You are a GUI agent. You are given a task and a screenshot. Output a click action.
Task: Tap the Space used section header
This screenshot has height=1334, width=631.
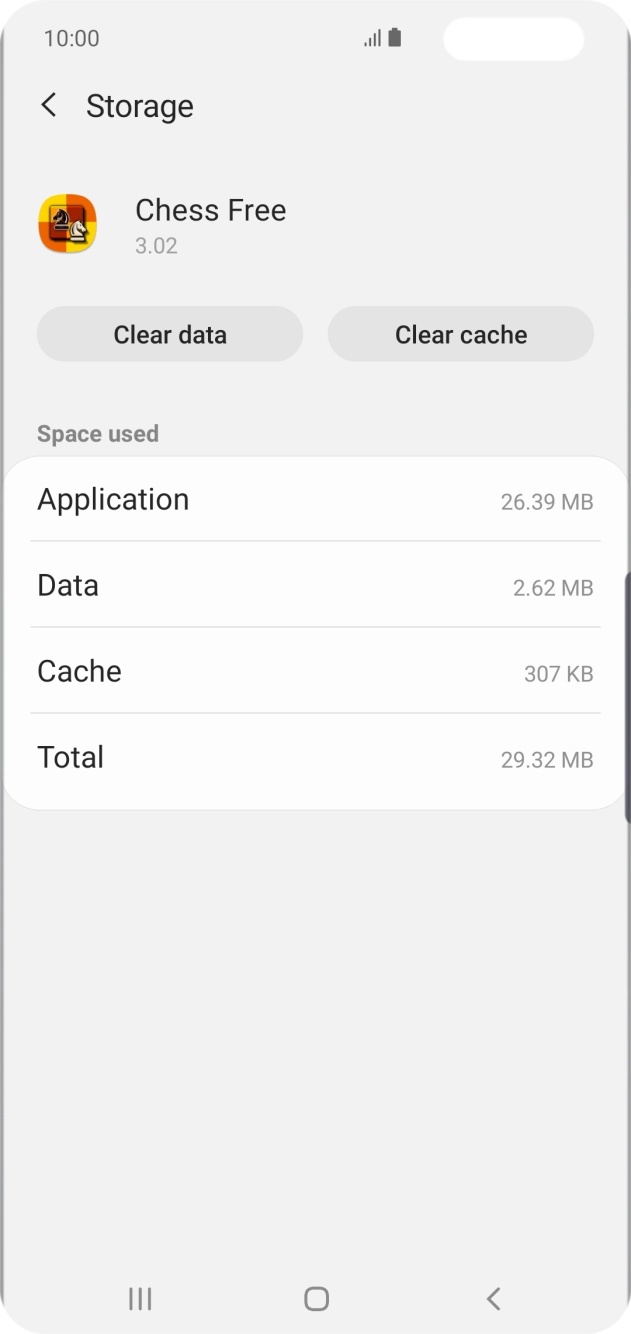(98, 433)
